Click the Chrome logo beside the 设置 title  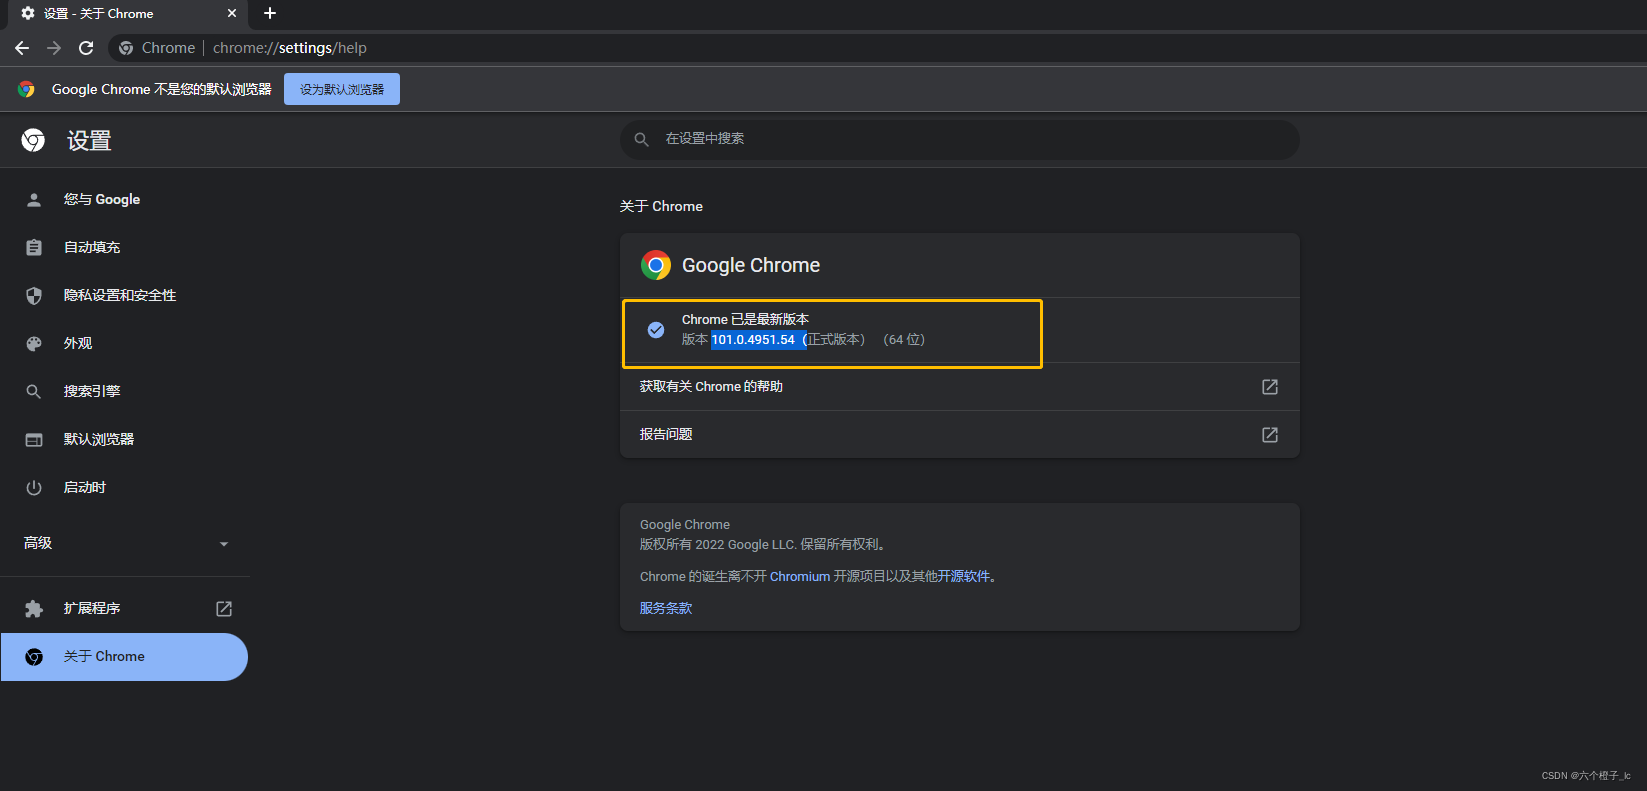(33, 140)
